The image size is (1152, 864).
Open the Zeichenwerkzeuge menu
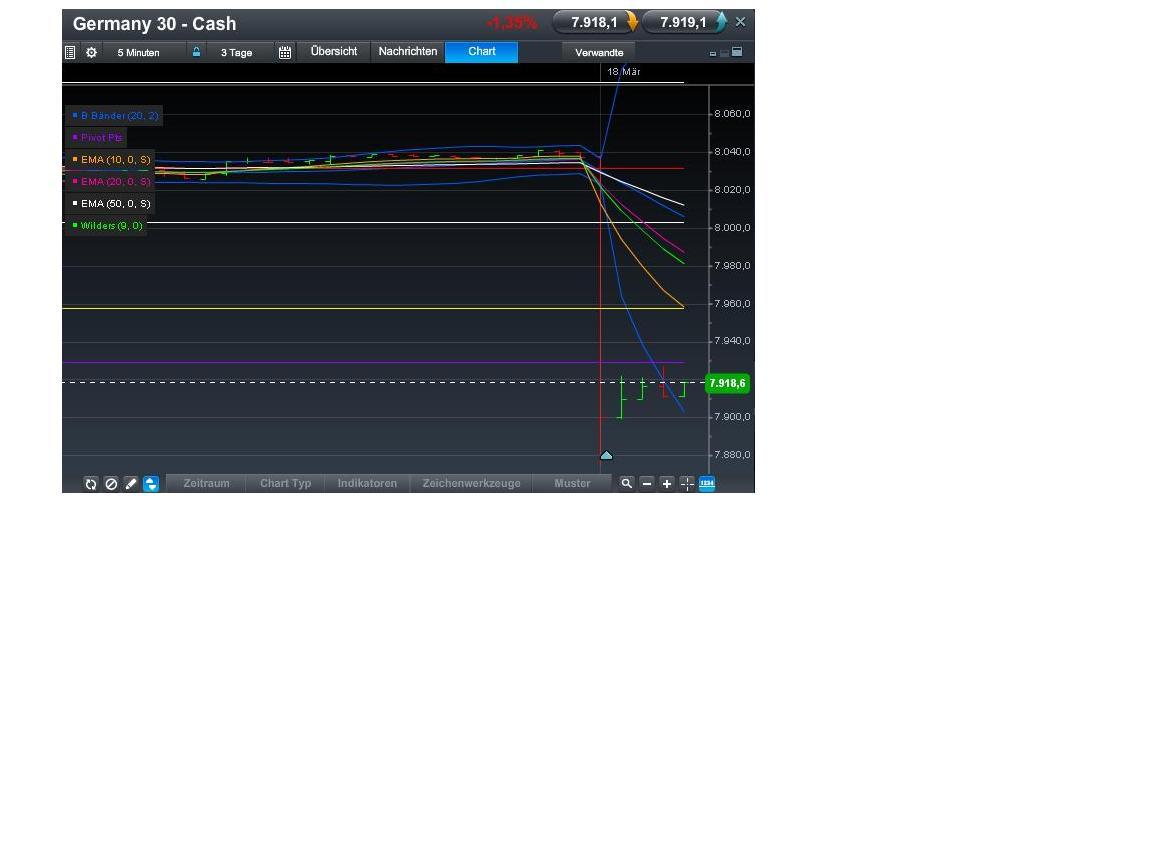click(471, 483)
